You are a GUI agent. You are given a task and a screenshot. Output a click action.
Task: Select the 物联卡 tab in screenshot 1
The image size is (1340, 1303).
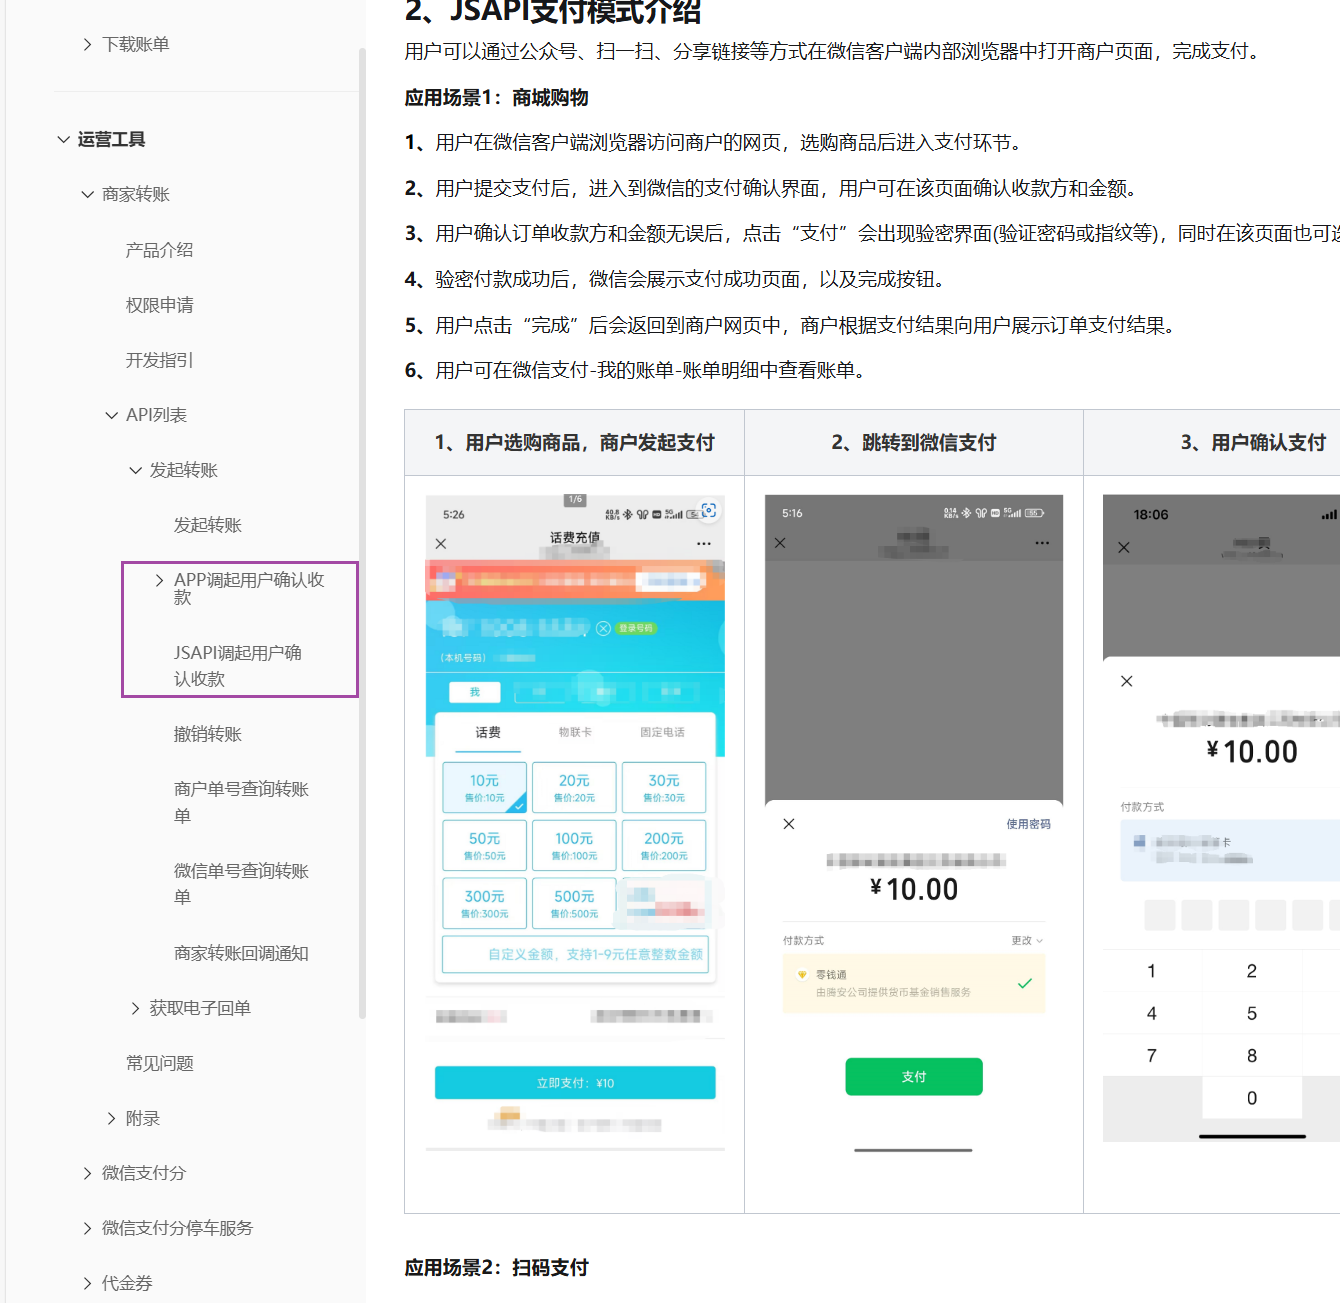point(575,733)
